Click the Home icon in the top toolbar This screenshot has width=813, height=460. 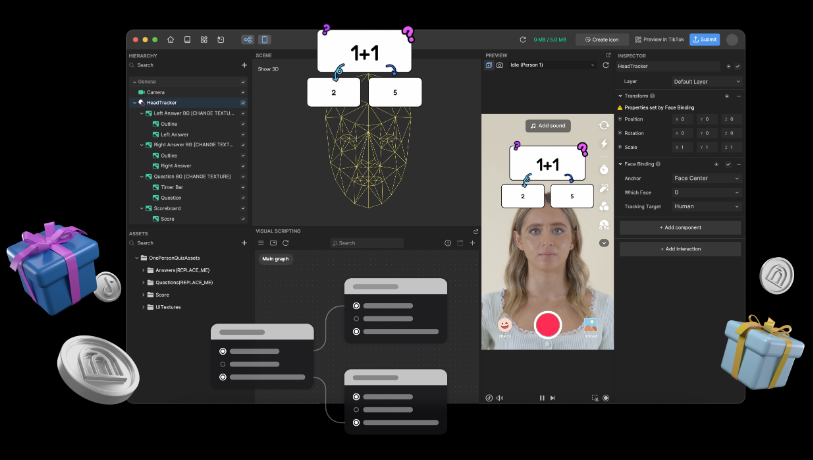pyautogui.click(x=170, y=40)
